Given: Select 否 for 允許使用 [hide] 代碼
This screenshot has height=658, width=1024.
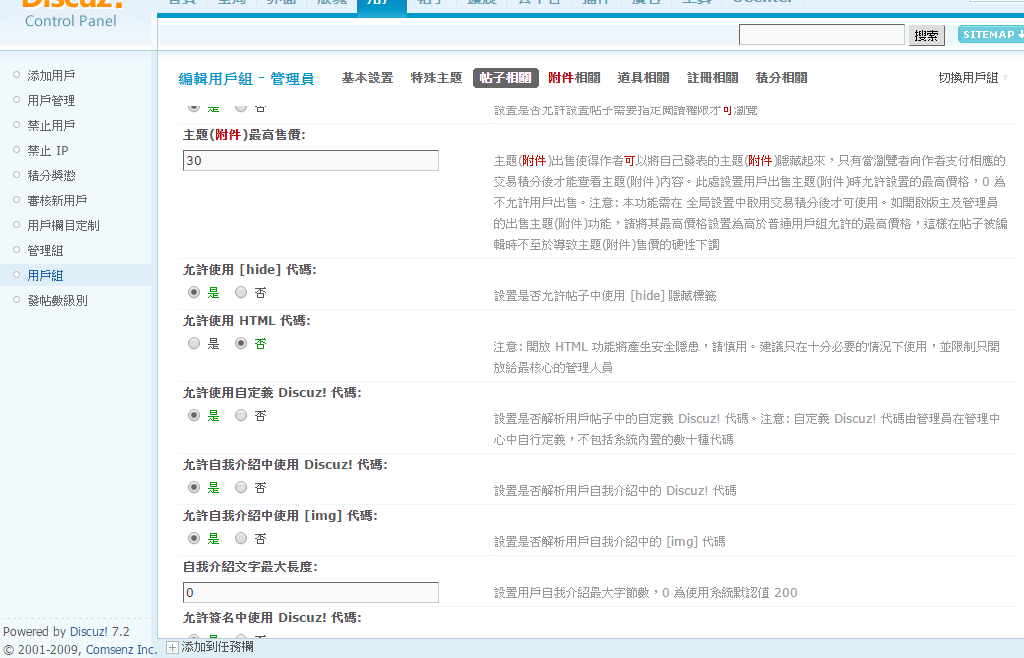Looking at the screenshot, I should coord(241,293).
